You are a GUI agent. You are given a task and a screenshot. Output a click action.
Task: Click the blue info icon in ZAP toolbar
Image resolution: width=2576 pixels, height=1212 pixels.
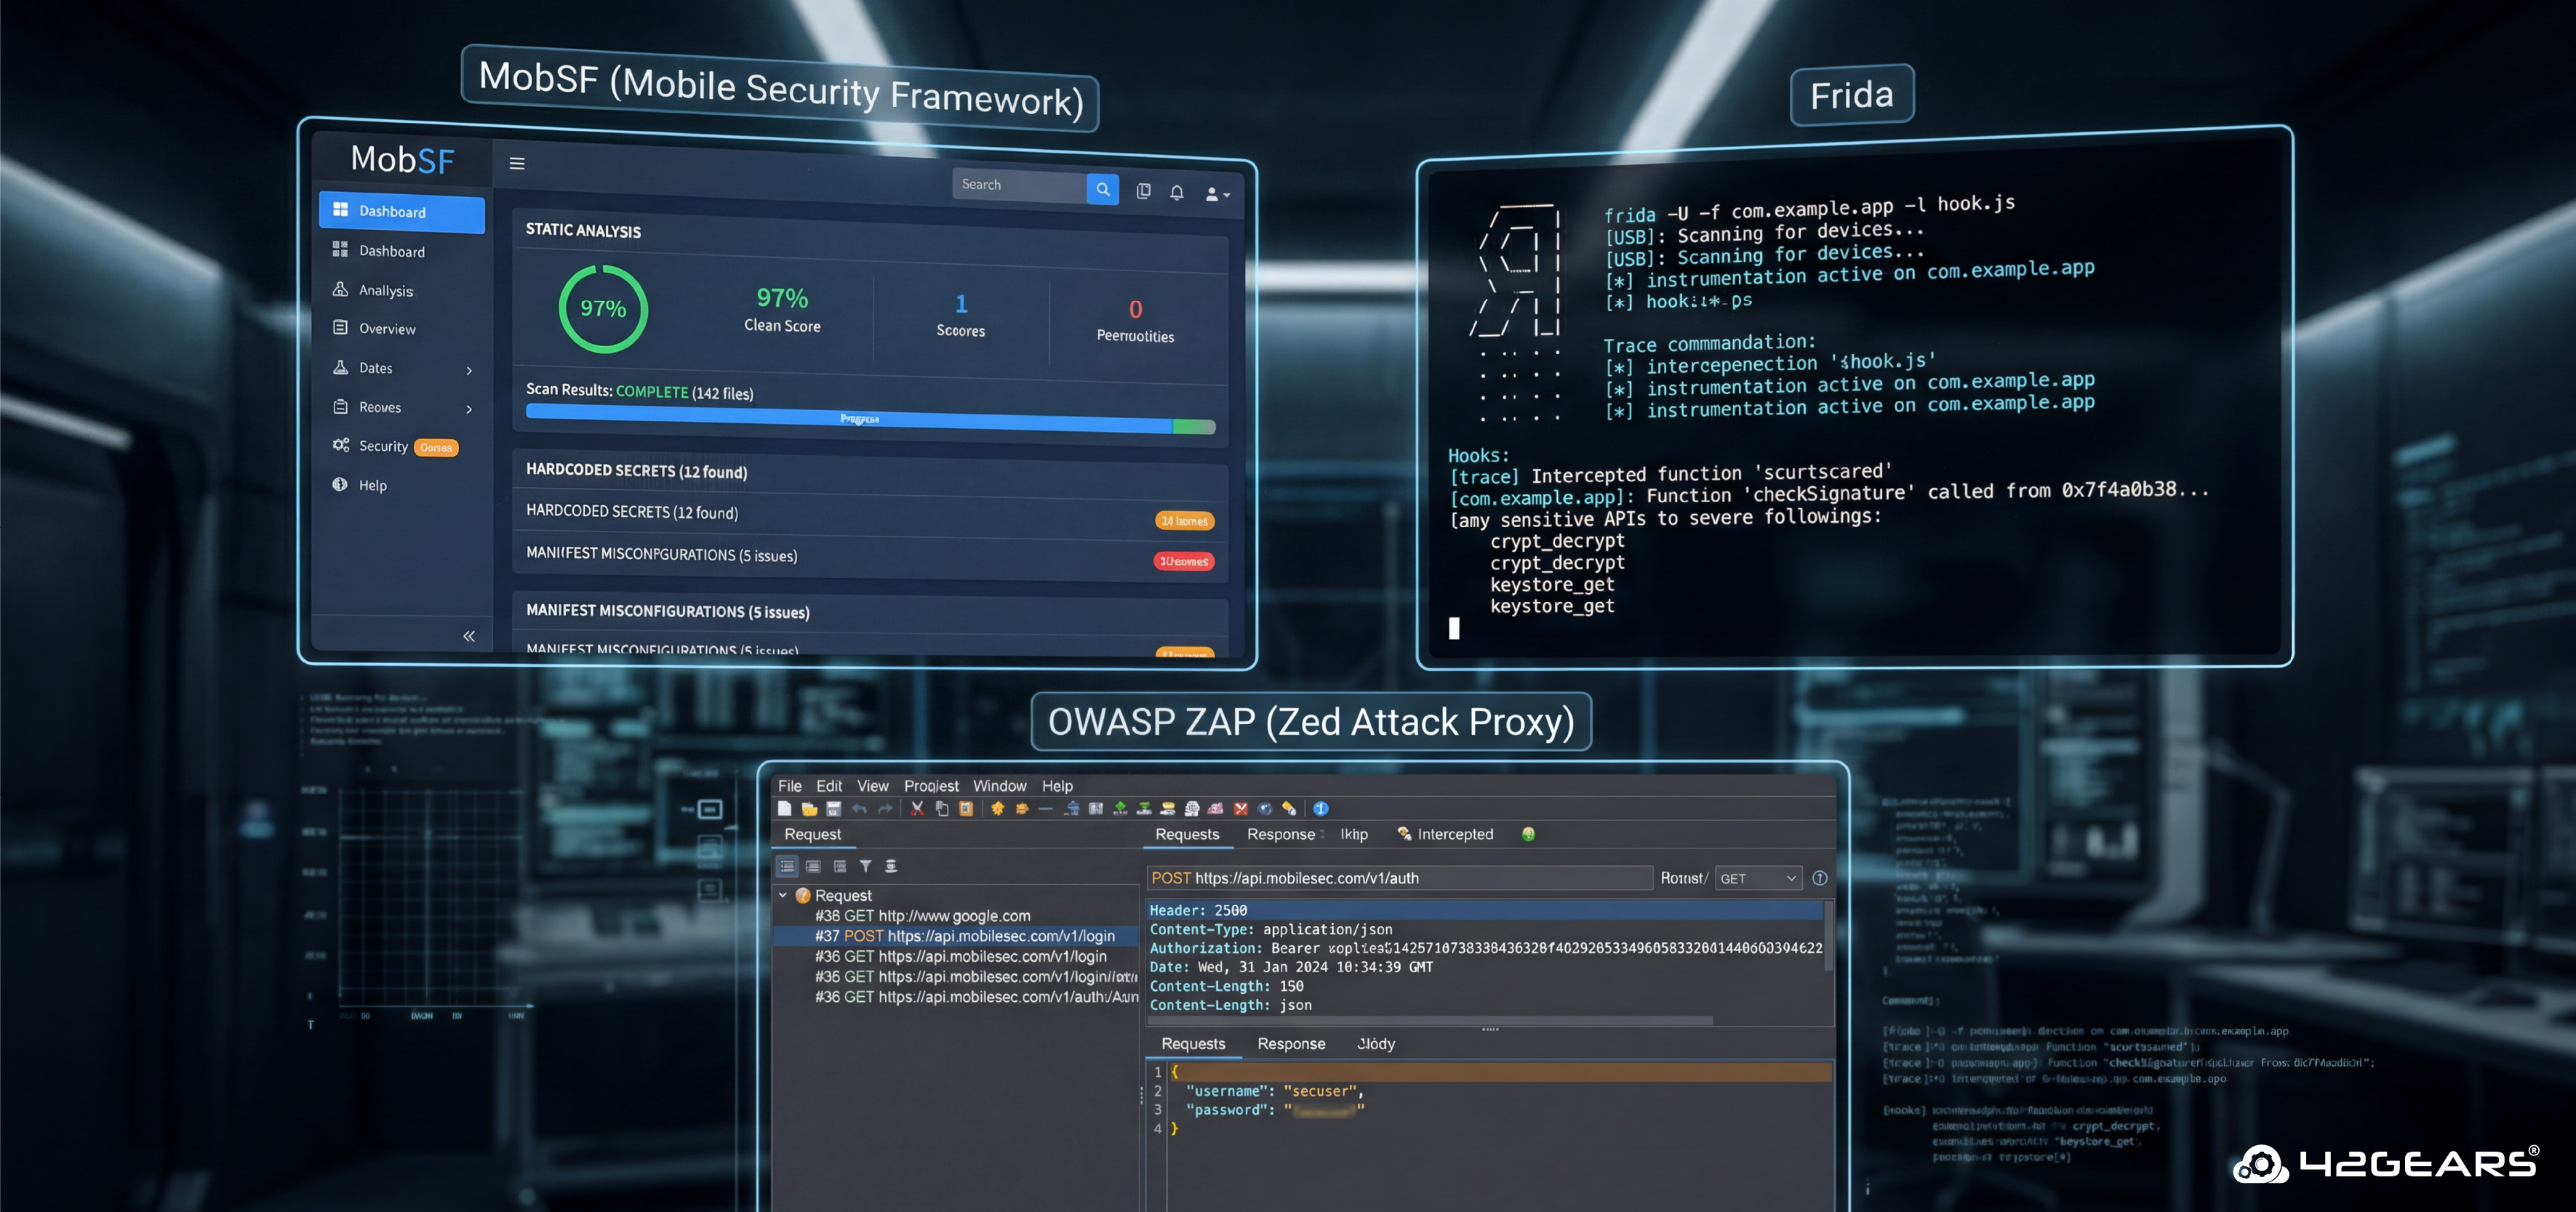click(x=1320, y=808)
